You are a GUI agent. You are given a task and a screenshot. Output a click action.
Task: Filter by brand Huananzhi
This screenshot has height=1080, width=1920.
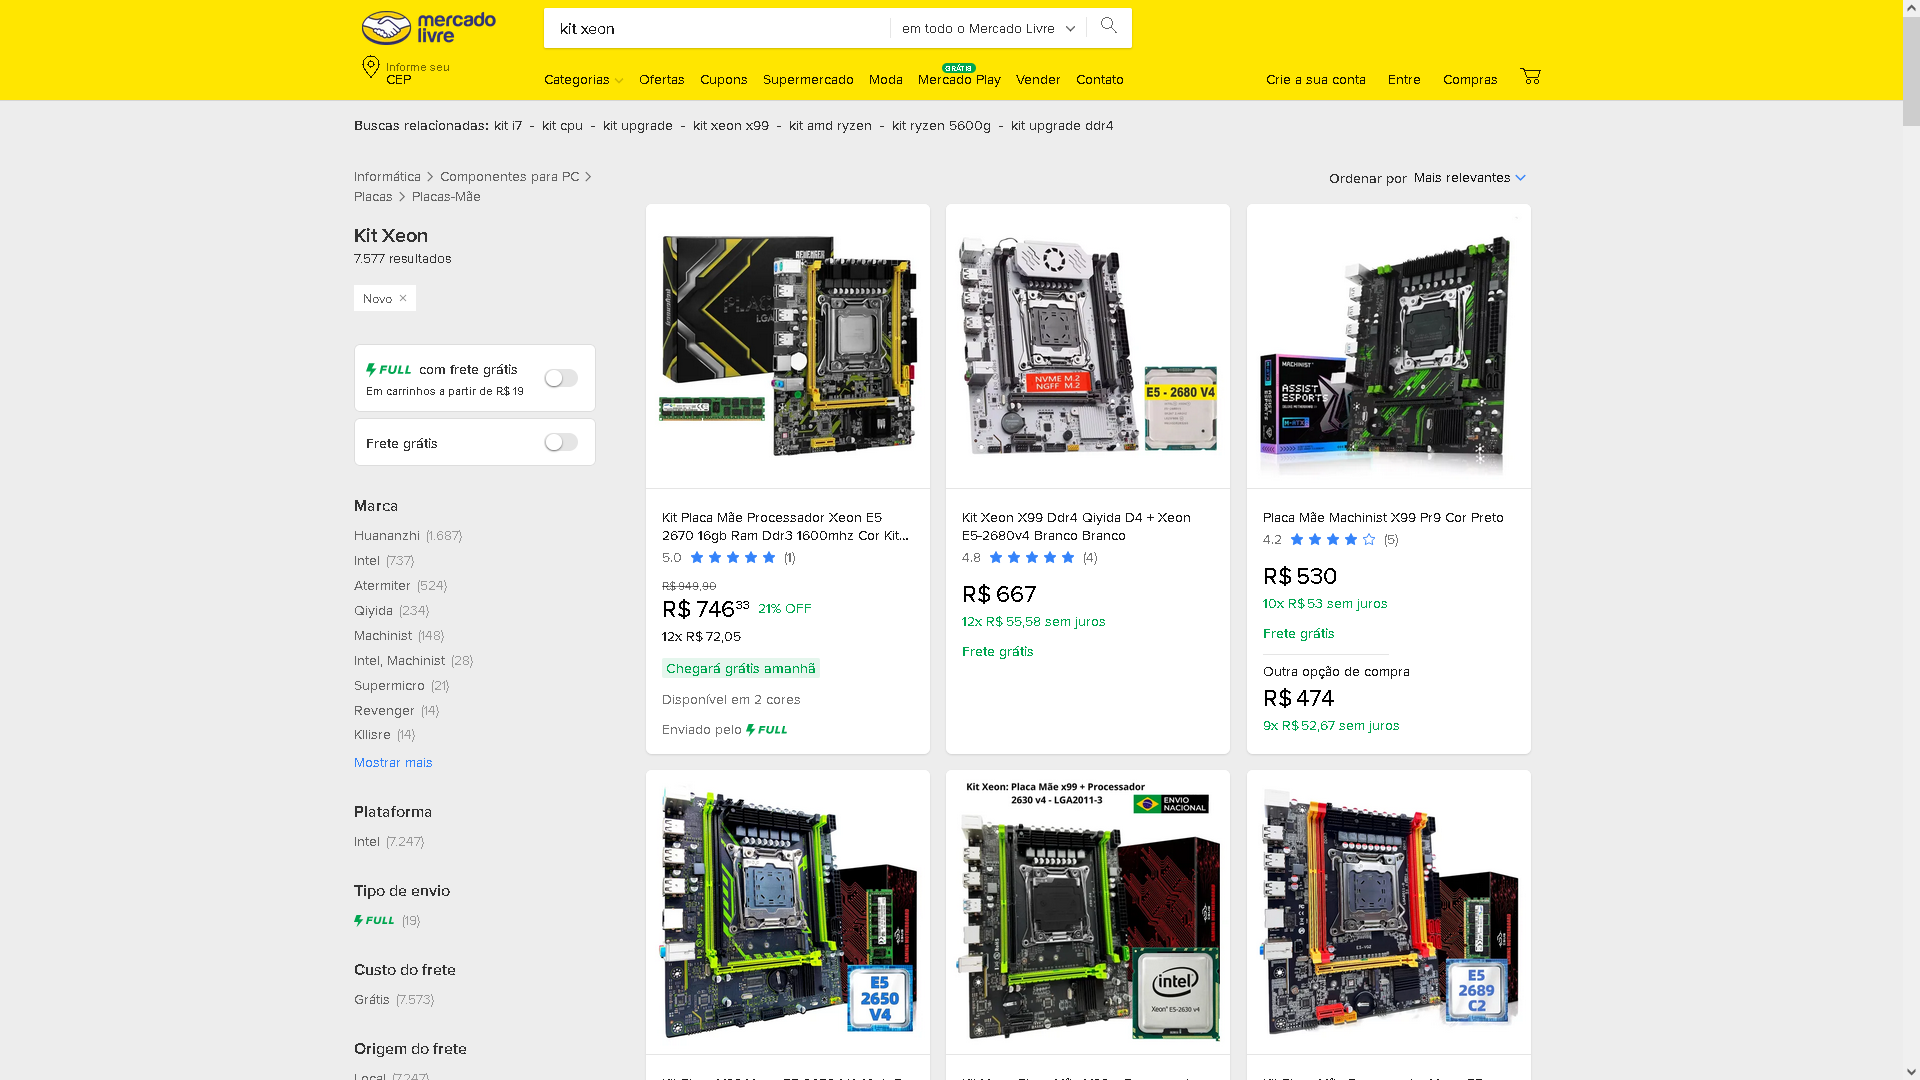pos(408,536)
